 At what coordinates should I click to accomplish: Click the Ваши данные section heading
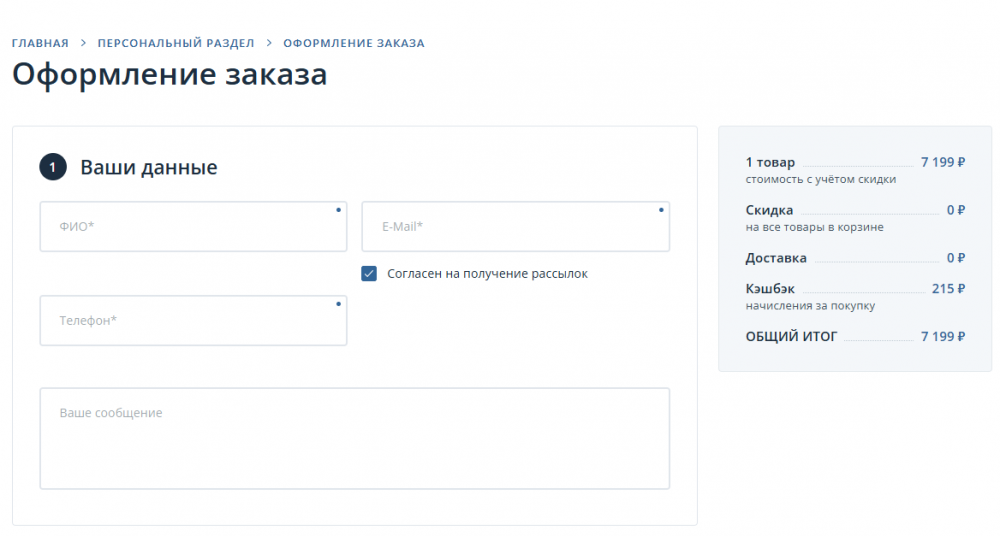point(149,167)
